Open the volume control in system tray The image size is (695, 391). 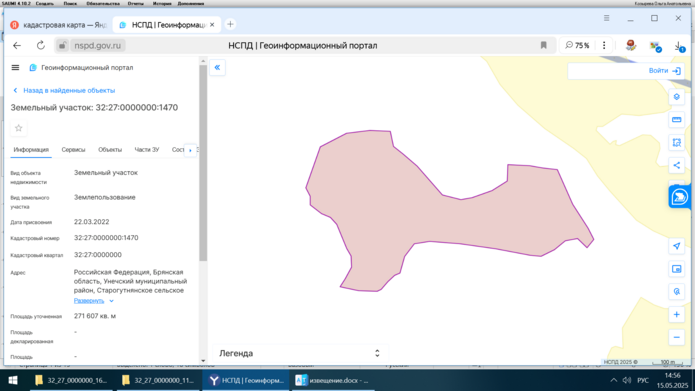point(626,380)
